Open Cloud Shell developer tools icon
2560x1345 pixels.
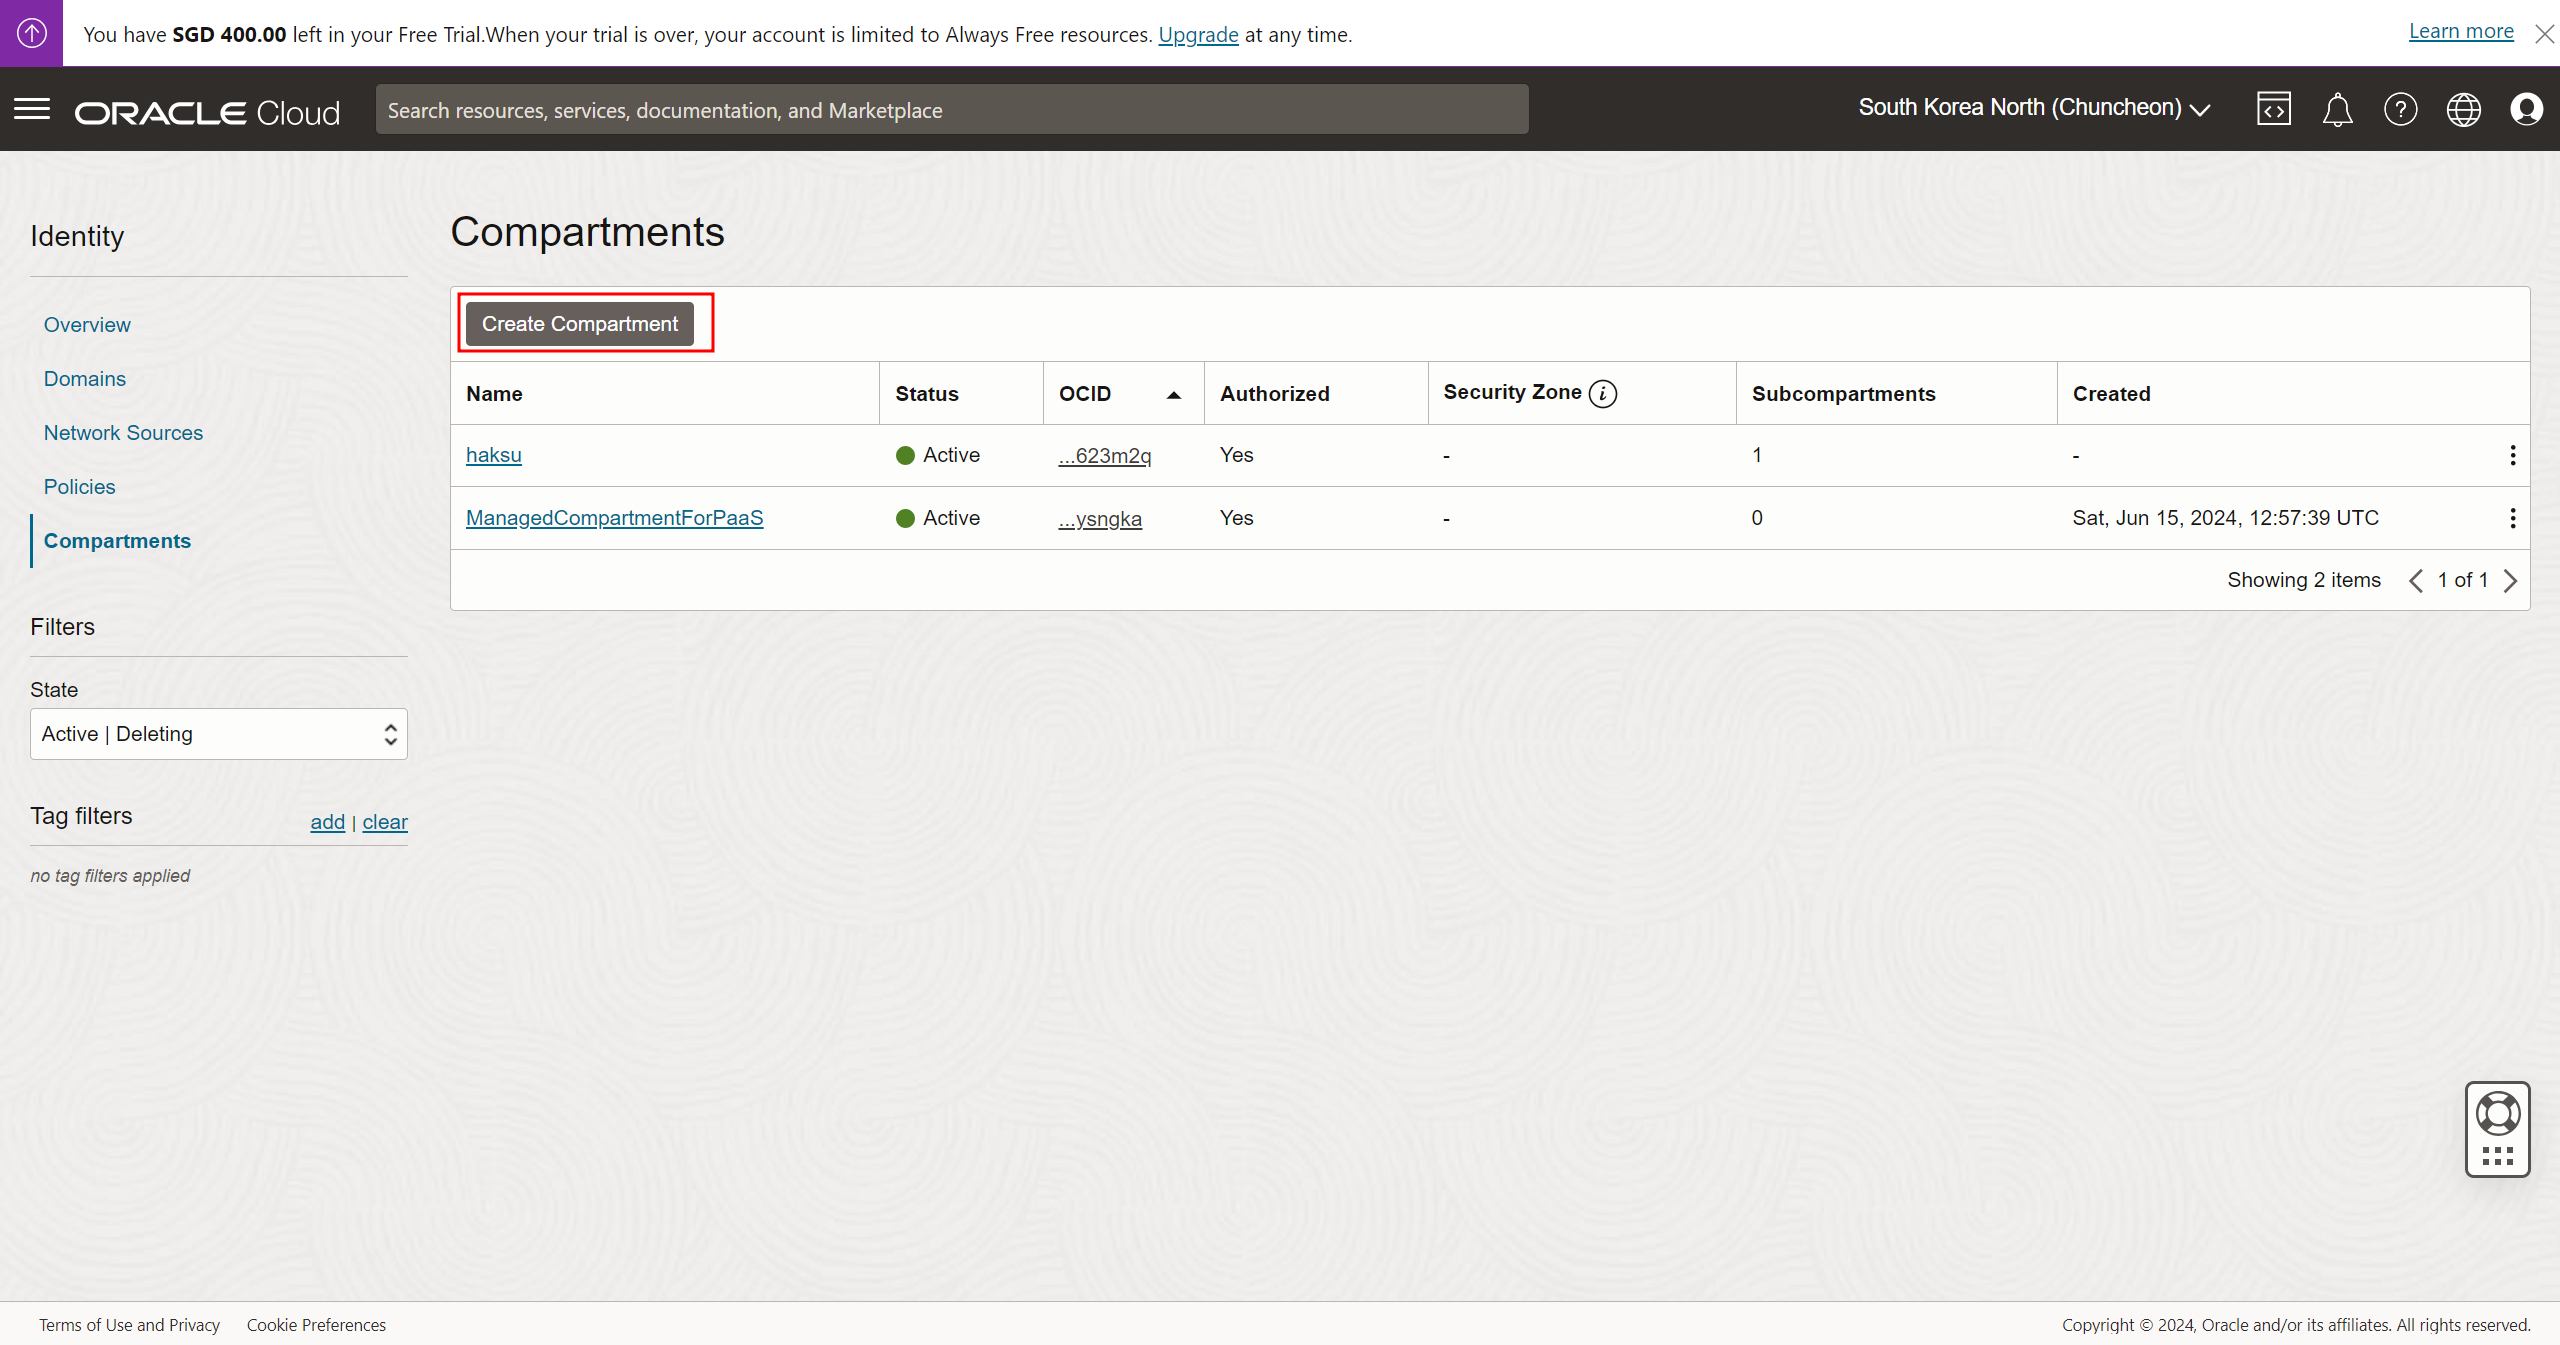[x=2273, y=109]
